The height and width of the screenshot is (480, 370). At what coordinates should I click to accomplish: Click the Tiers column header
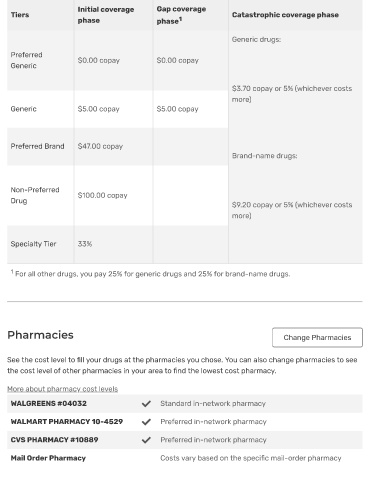(20, 15)
